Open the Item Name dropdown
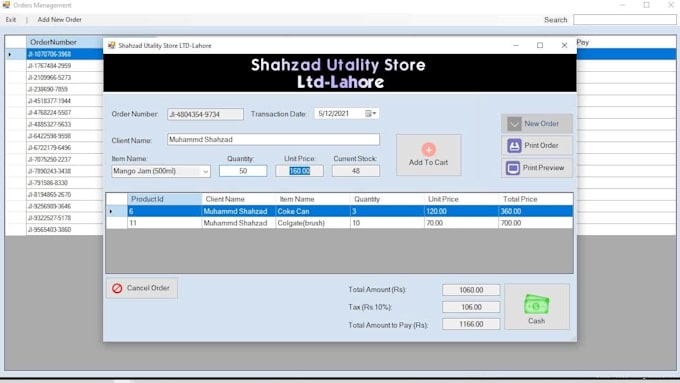 pyautogui.click(x=206, y=171)
